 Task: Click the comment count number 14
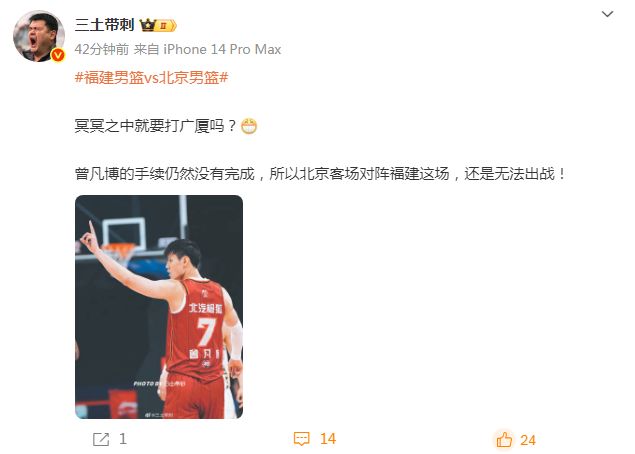pos(328,439)
